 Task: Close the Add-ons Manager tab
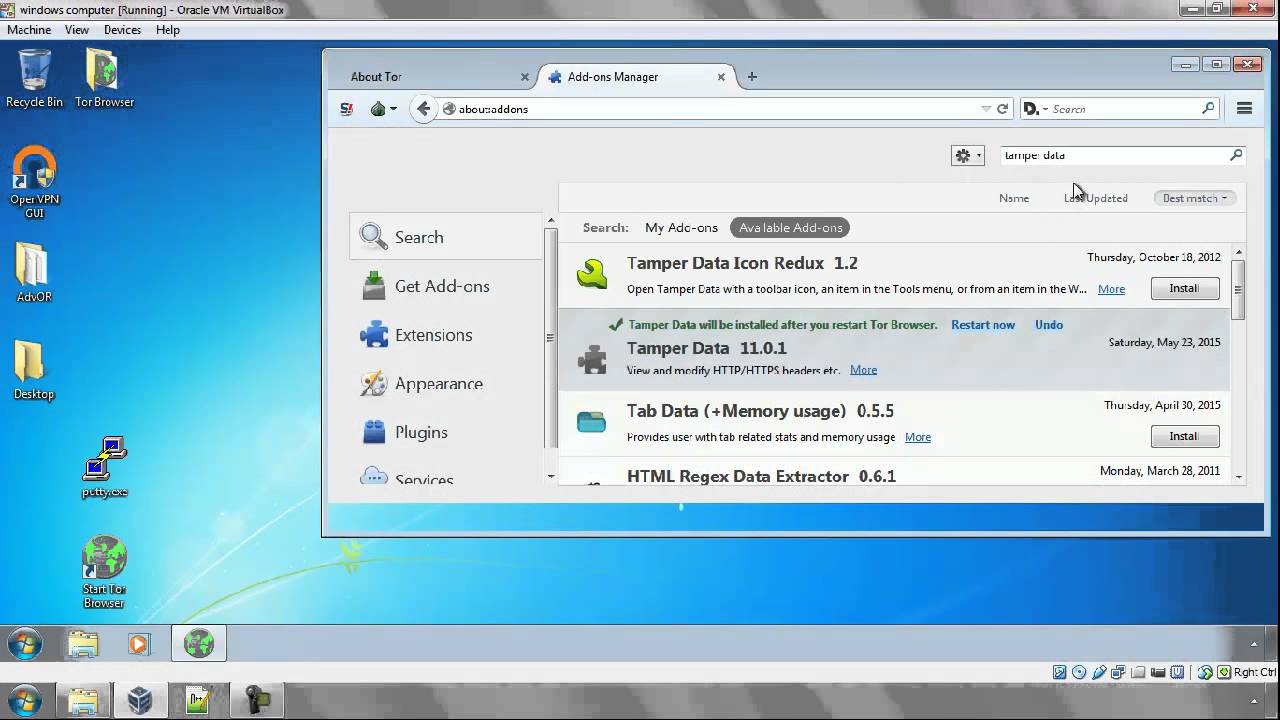tap(721, 77)
